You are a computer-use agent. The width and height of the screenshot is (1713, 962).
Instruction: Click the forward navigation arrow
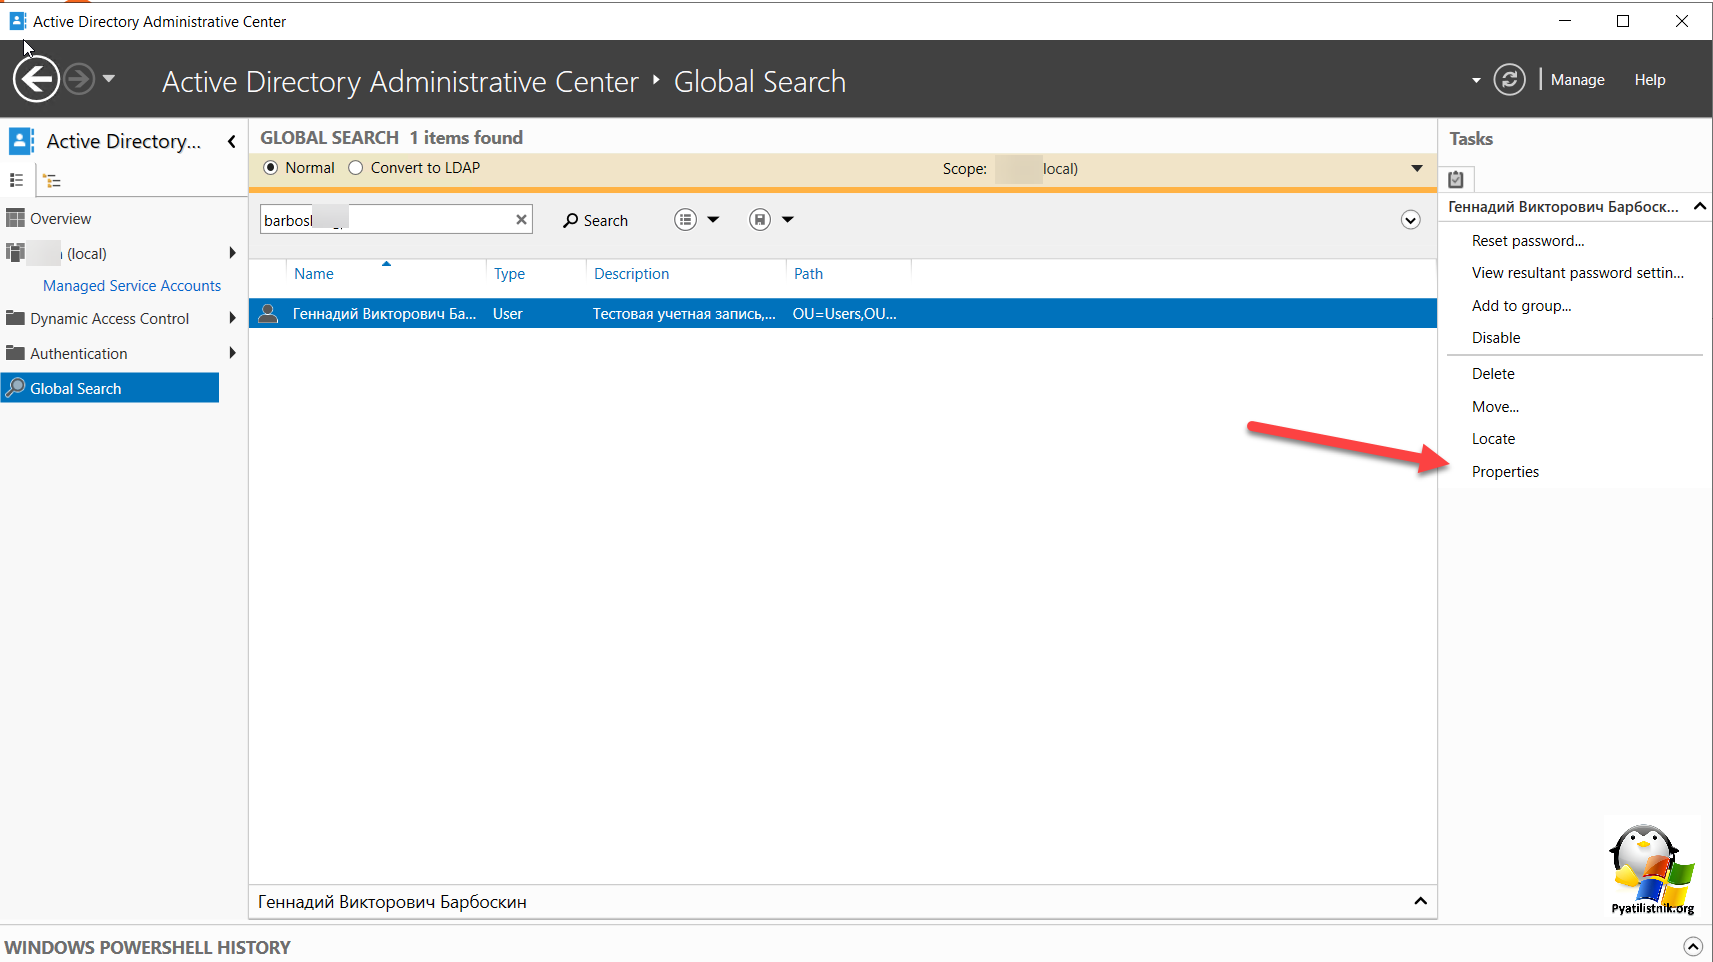[79, 79]
